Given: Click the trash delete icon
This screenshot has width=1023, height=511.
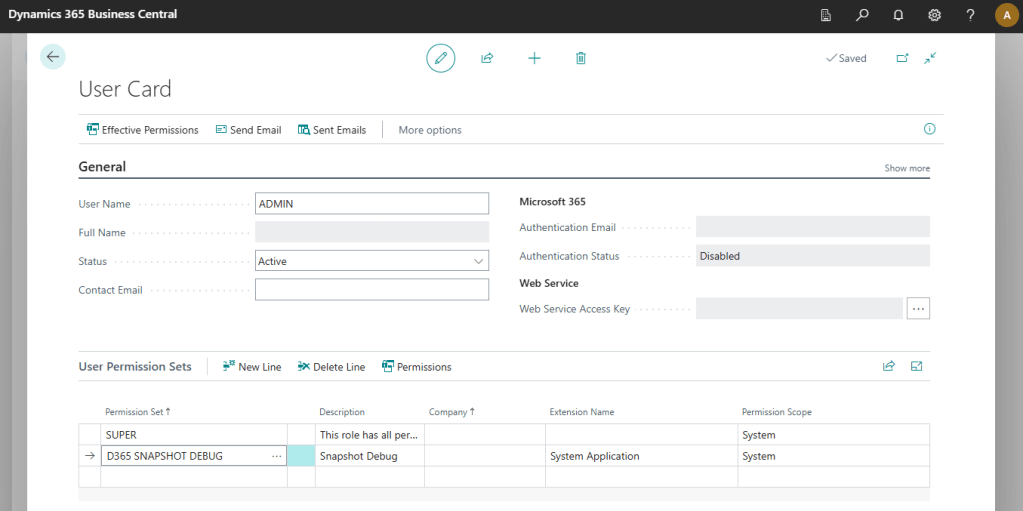Looking at the screenshot, I should (x=581, y=58).
